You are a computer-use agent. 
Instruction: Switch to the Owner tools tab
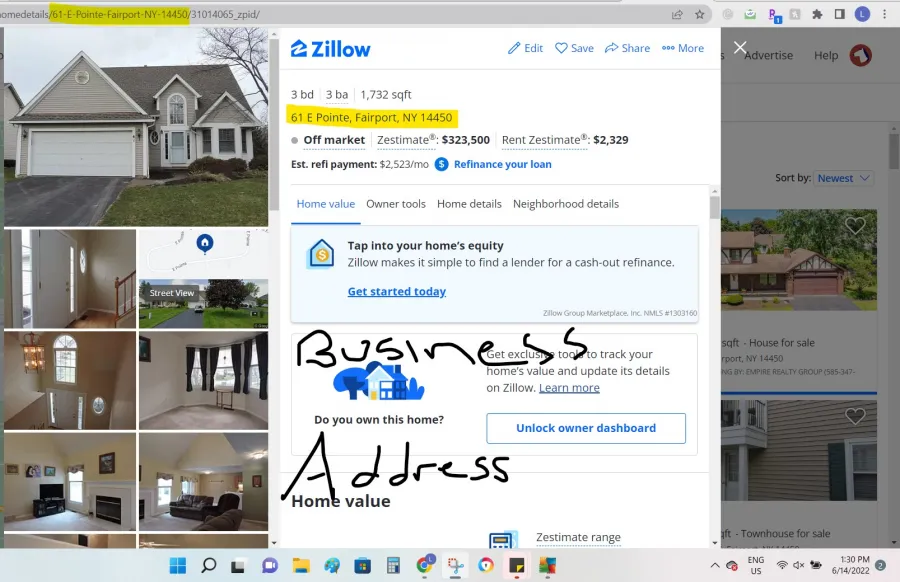pos(395,204)
